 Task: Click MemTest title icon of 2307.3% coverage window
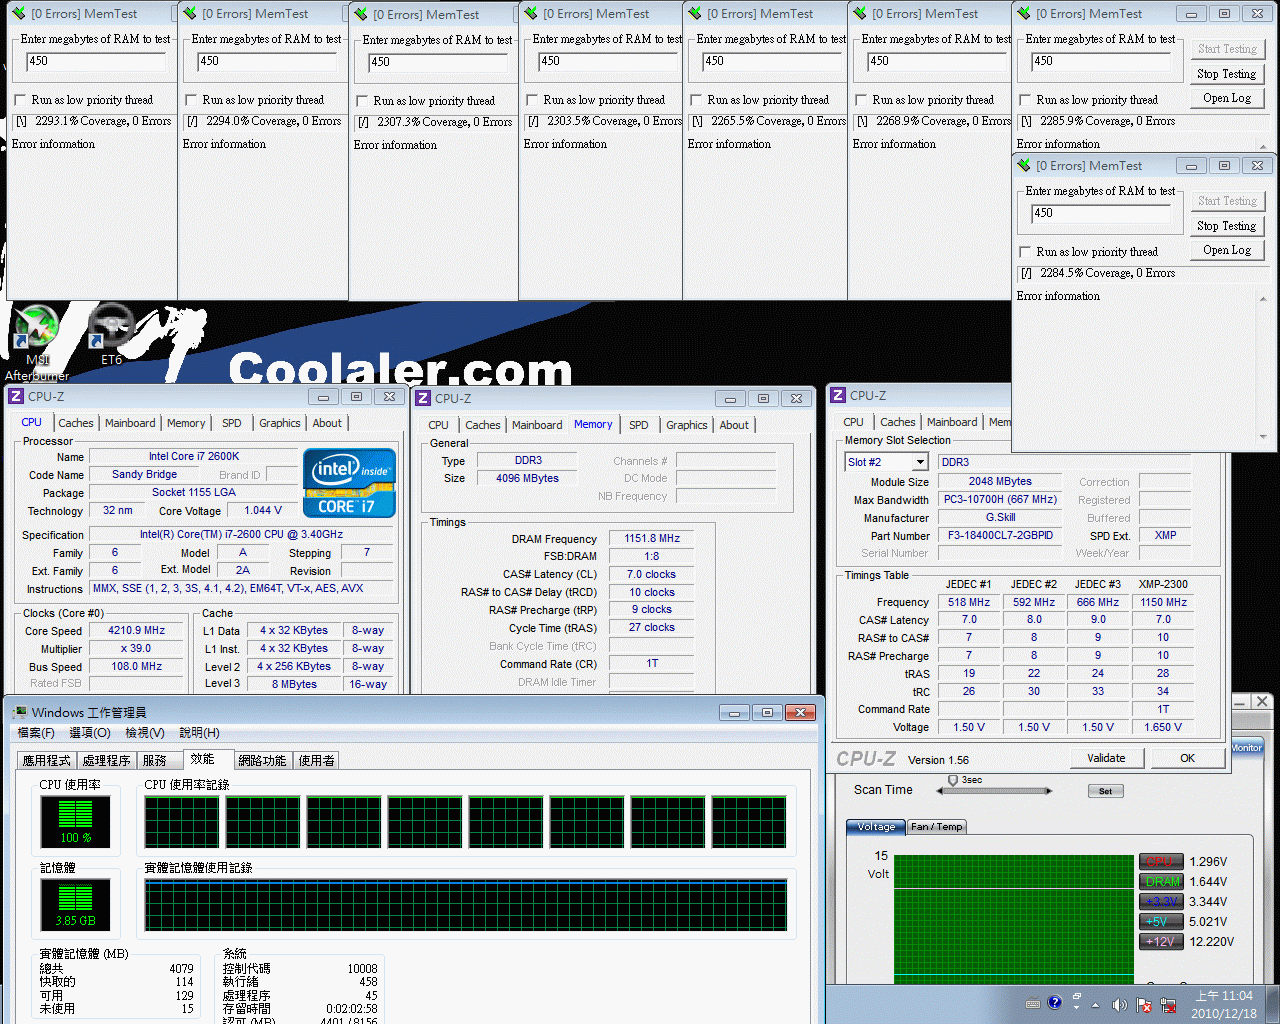point(360,14)
